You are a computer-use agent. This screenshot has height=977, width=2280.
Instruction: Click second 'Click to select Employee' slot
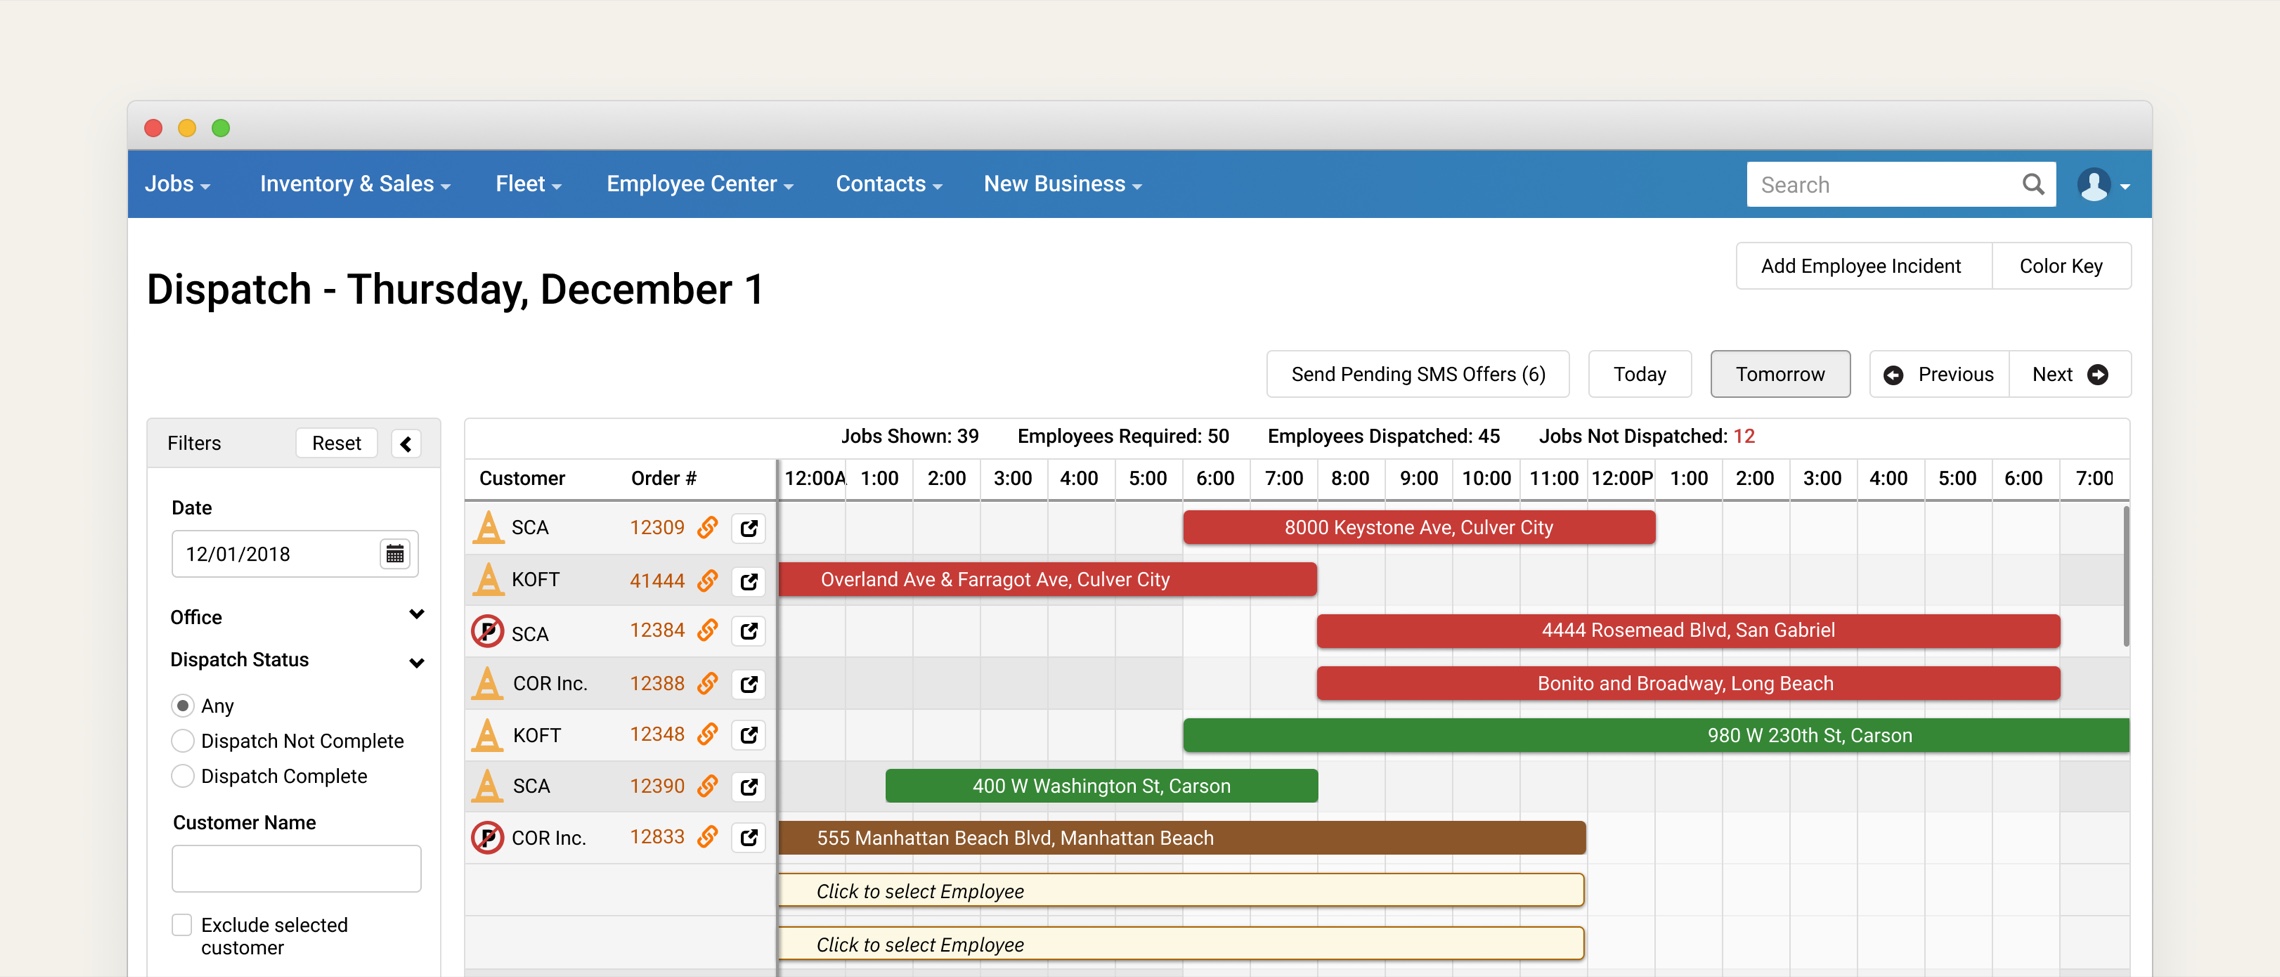pos(1181,943)
